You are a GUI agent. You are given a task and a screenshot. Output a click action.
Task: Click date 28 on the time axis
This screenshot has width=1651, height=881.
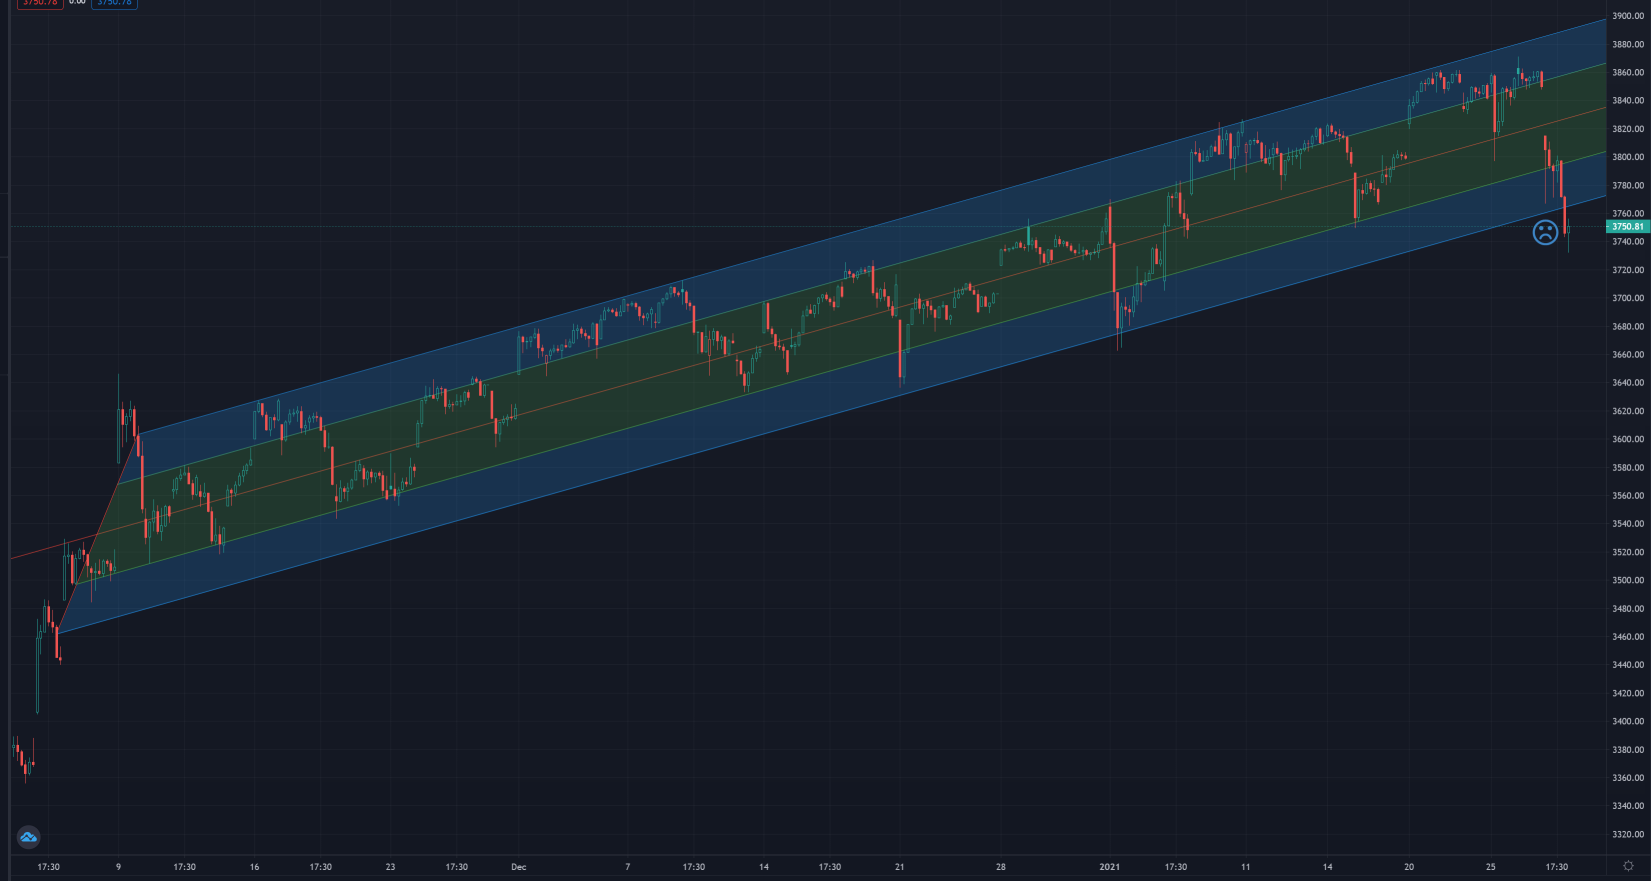1000,867
